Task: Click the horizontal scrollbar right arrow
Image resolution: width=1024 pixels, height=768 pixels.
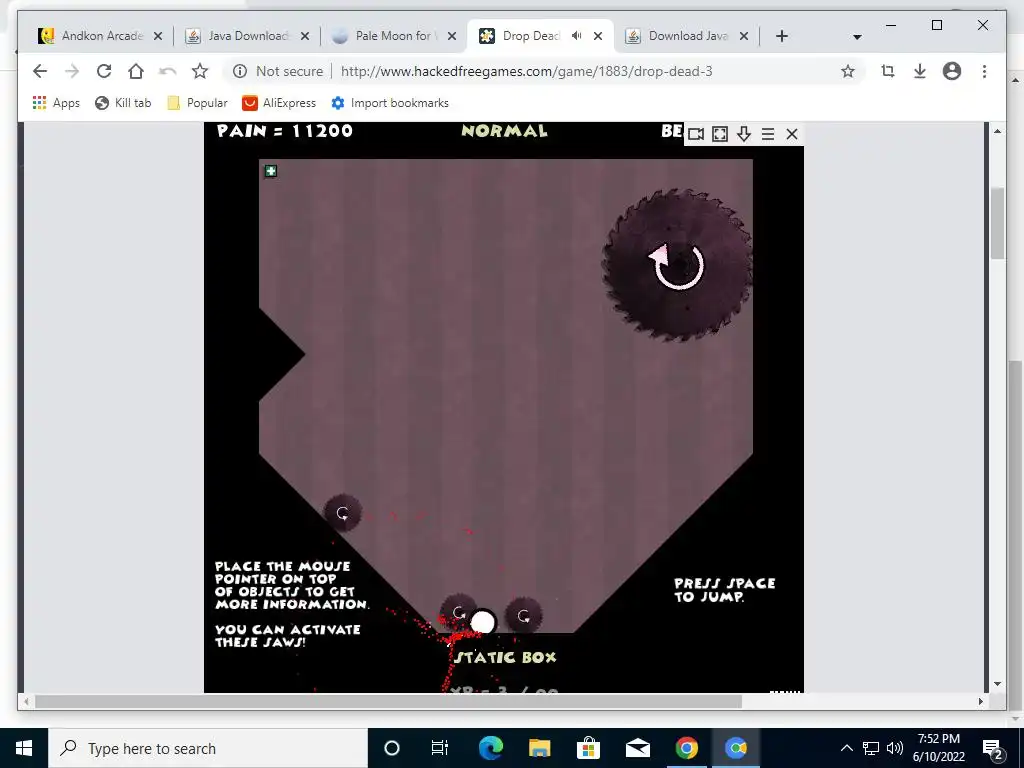Action: tap(980, 701)
